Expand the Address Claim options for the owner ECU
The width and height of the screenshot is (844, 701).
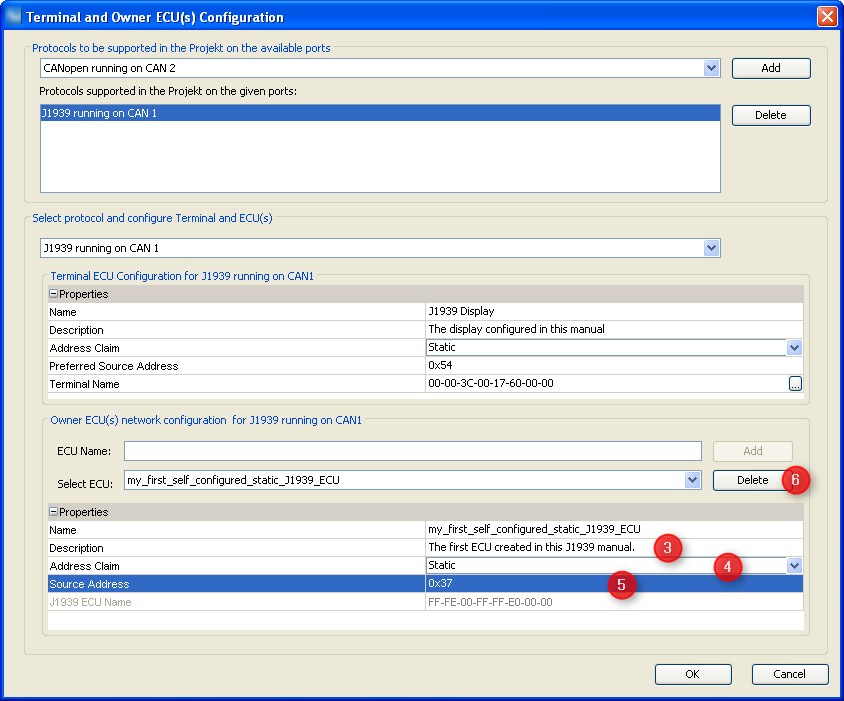pyautogui.click(x=794, y=565)
